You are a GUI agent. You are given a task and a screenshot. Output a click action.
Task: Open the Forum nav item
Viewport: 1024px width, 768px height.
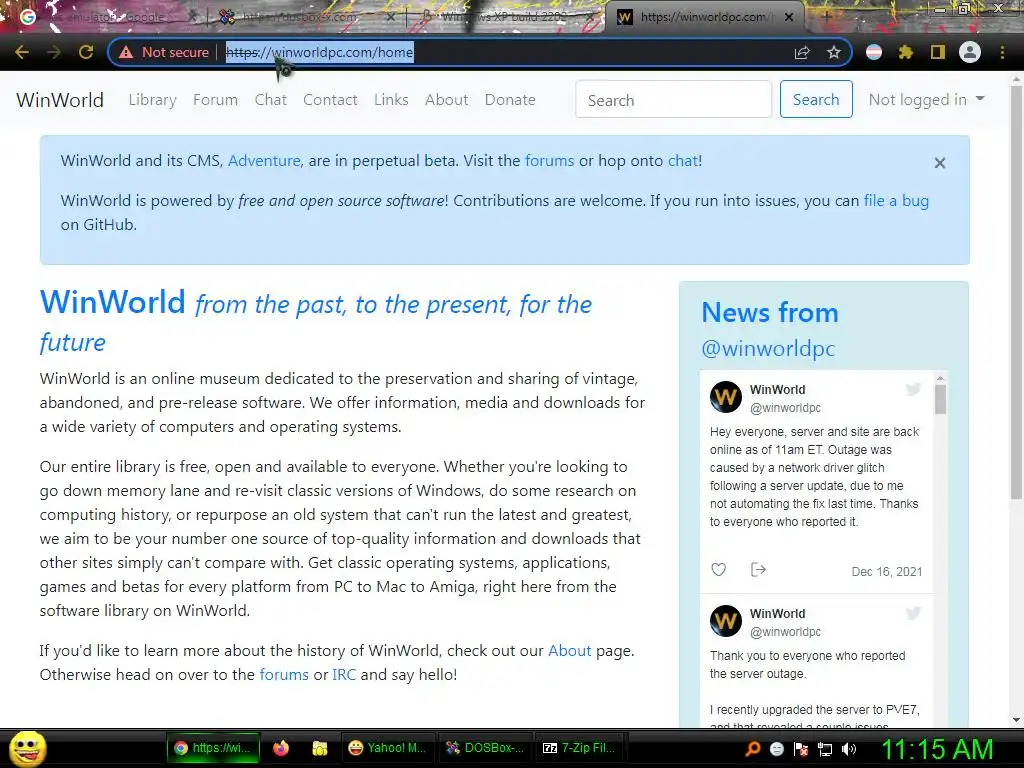tap(216, 99)
